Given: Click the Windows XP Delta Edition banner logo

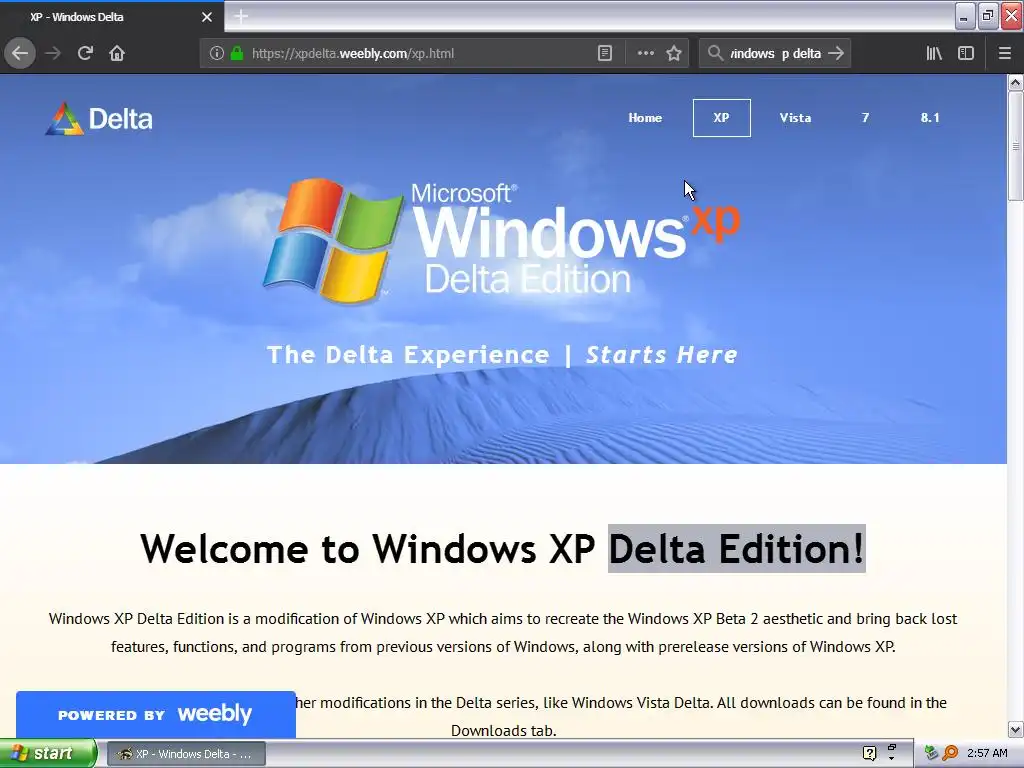Looking at the screenshot, I should tap(501, 240).
